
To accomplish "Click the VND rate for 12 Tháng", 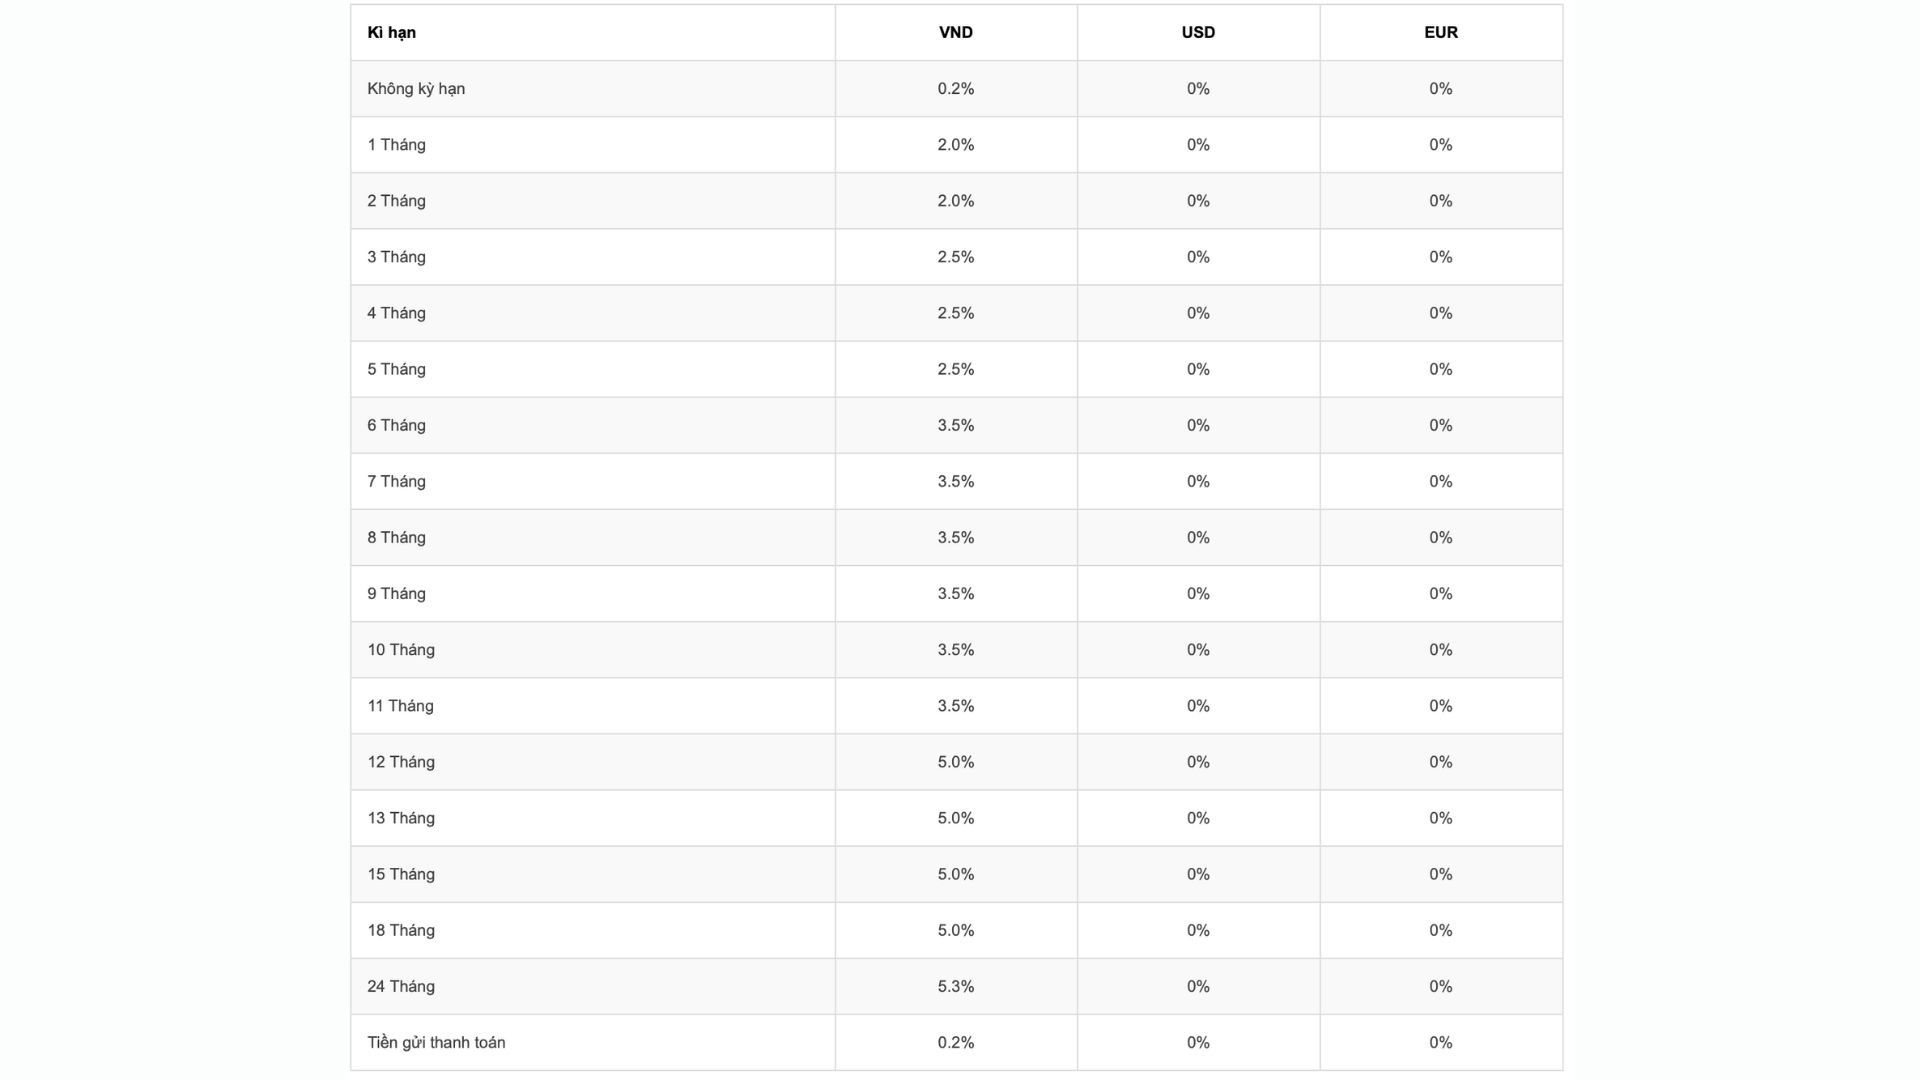I will 955,762.
